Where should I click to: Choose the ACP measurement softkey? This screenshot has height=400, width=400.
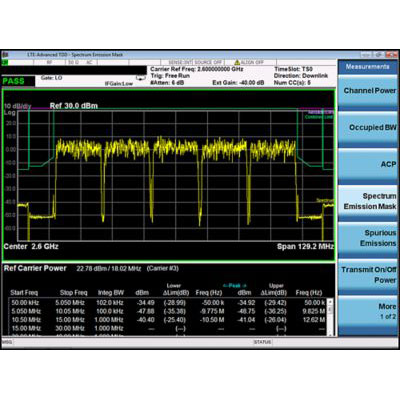pos(369,165)
